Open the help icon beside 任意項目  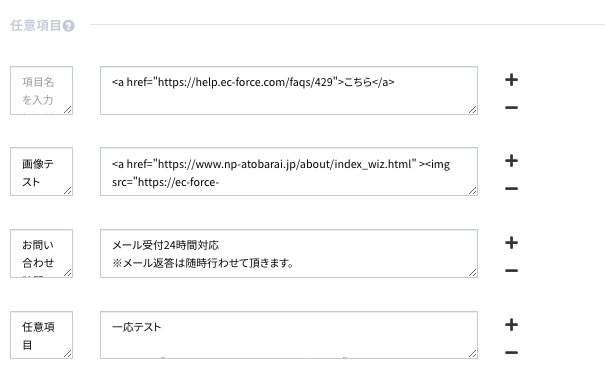(68, 26)
